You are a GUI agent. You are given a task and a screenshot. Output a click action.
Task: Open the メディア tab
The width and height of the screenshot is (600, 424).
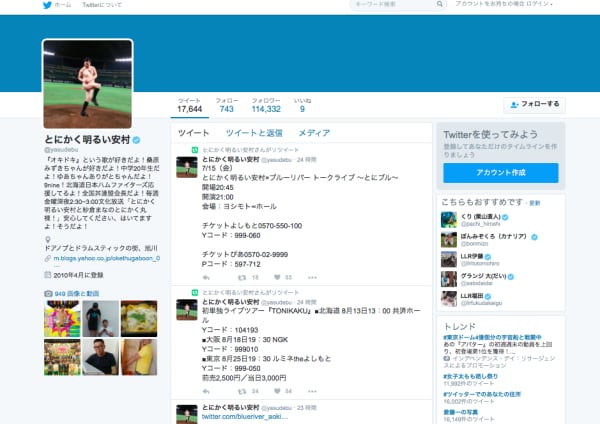[x=314, y=133]
